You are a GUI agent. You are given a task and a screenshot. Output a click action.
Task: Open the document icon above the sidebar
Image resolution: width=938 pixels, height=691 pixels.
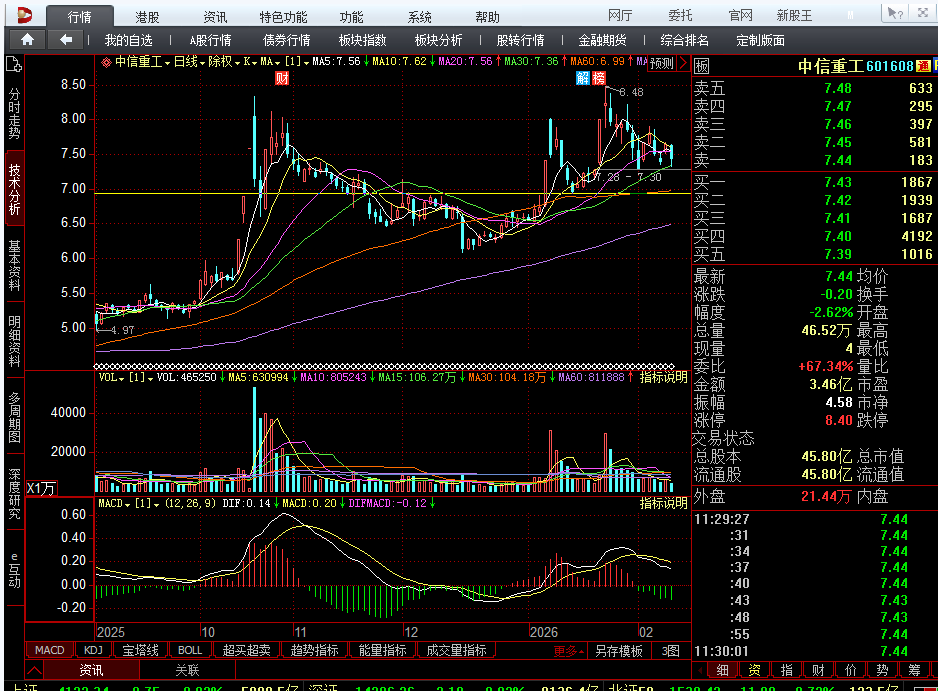(14, 64)
